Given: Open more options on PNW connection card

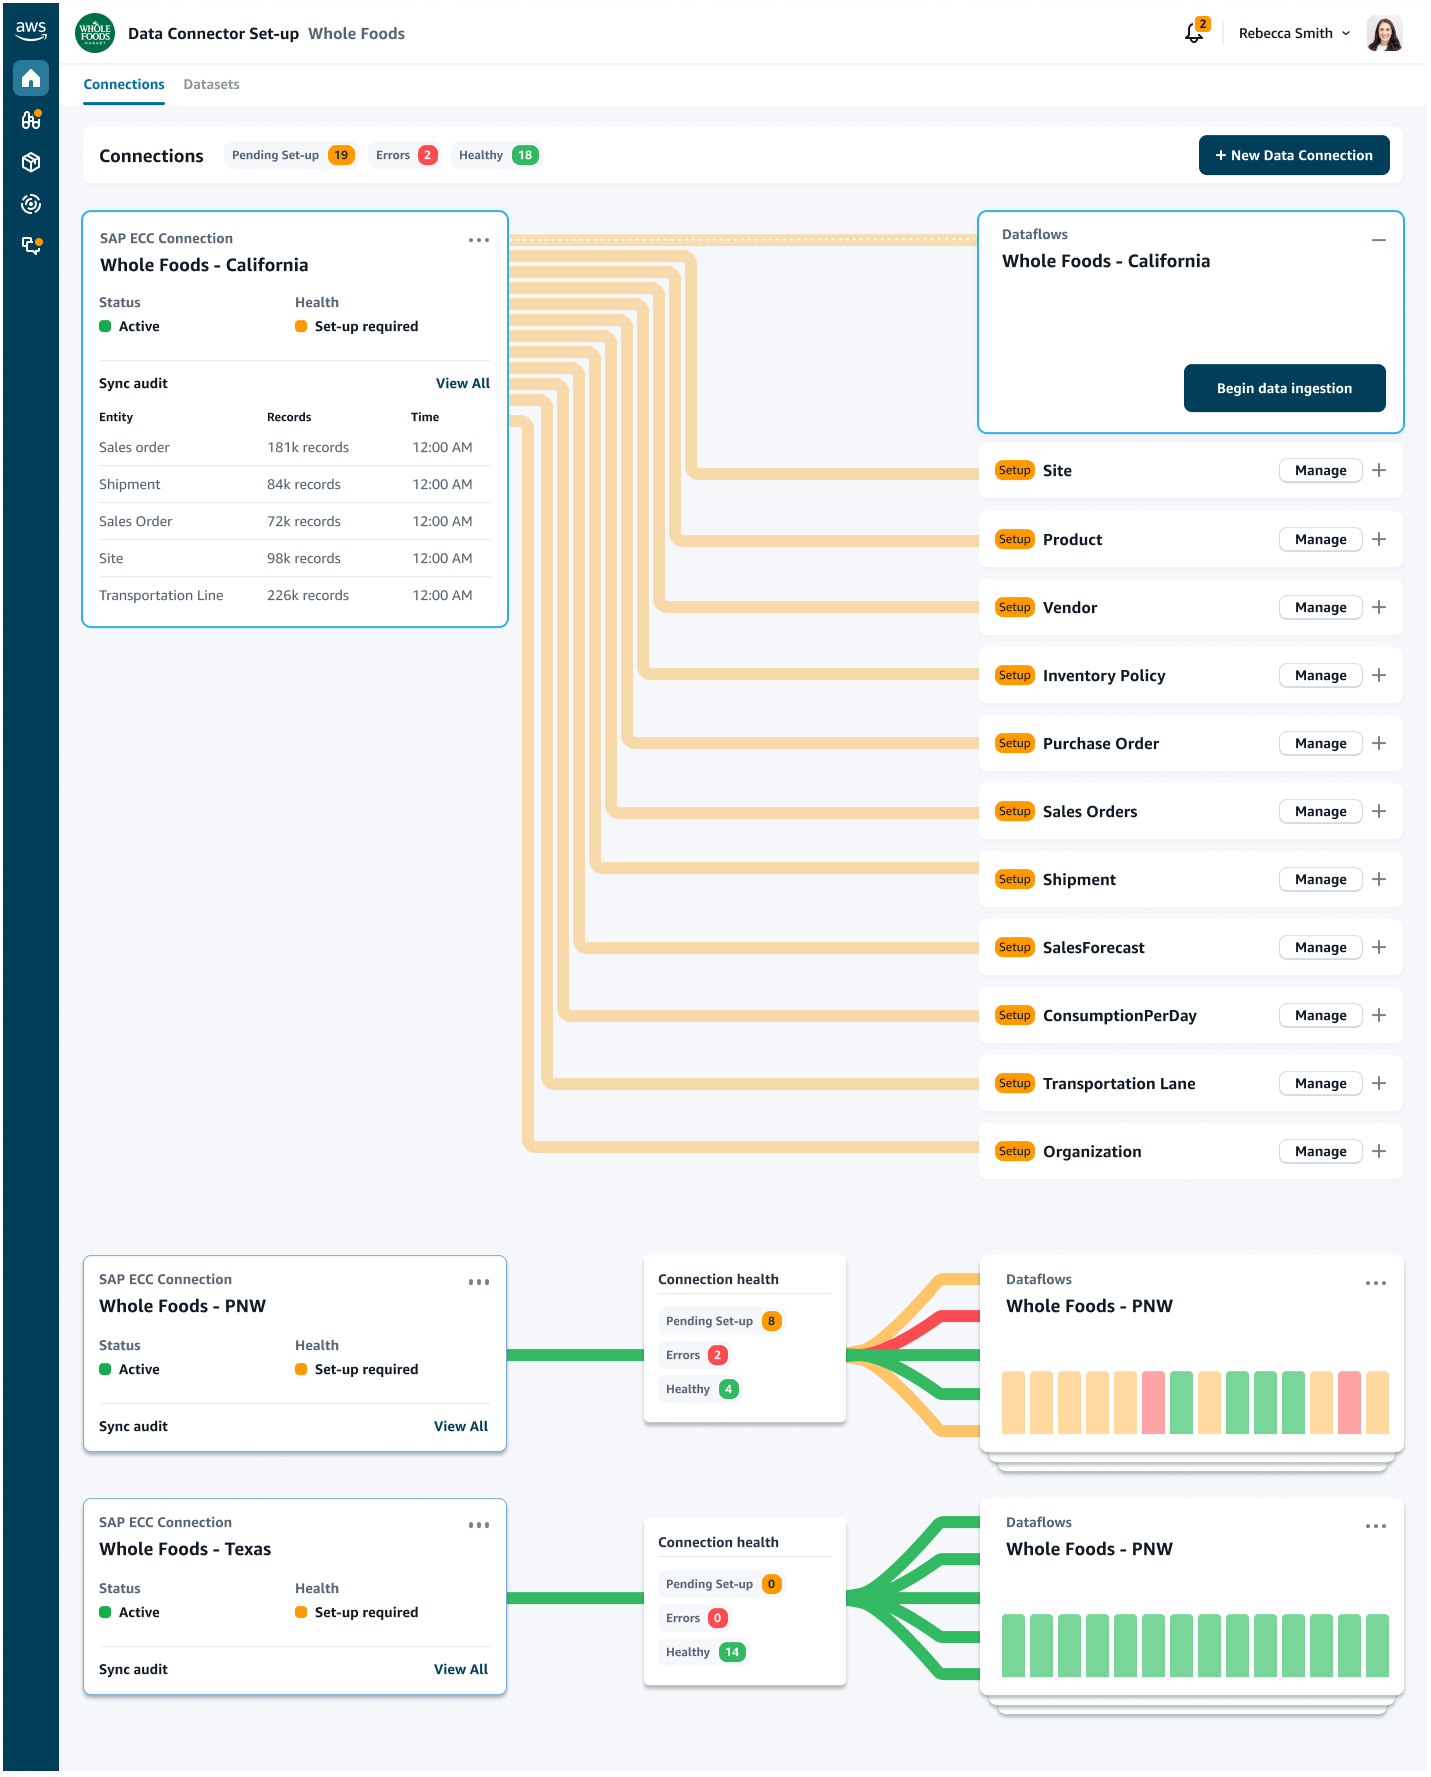Looking at the screenshot, I should (x=479, y=1282).
